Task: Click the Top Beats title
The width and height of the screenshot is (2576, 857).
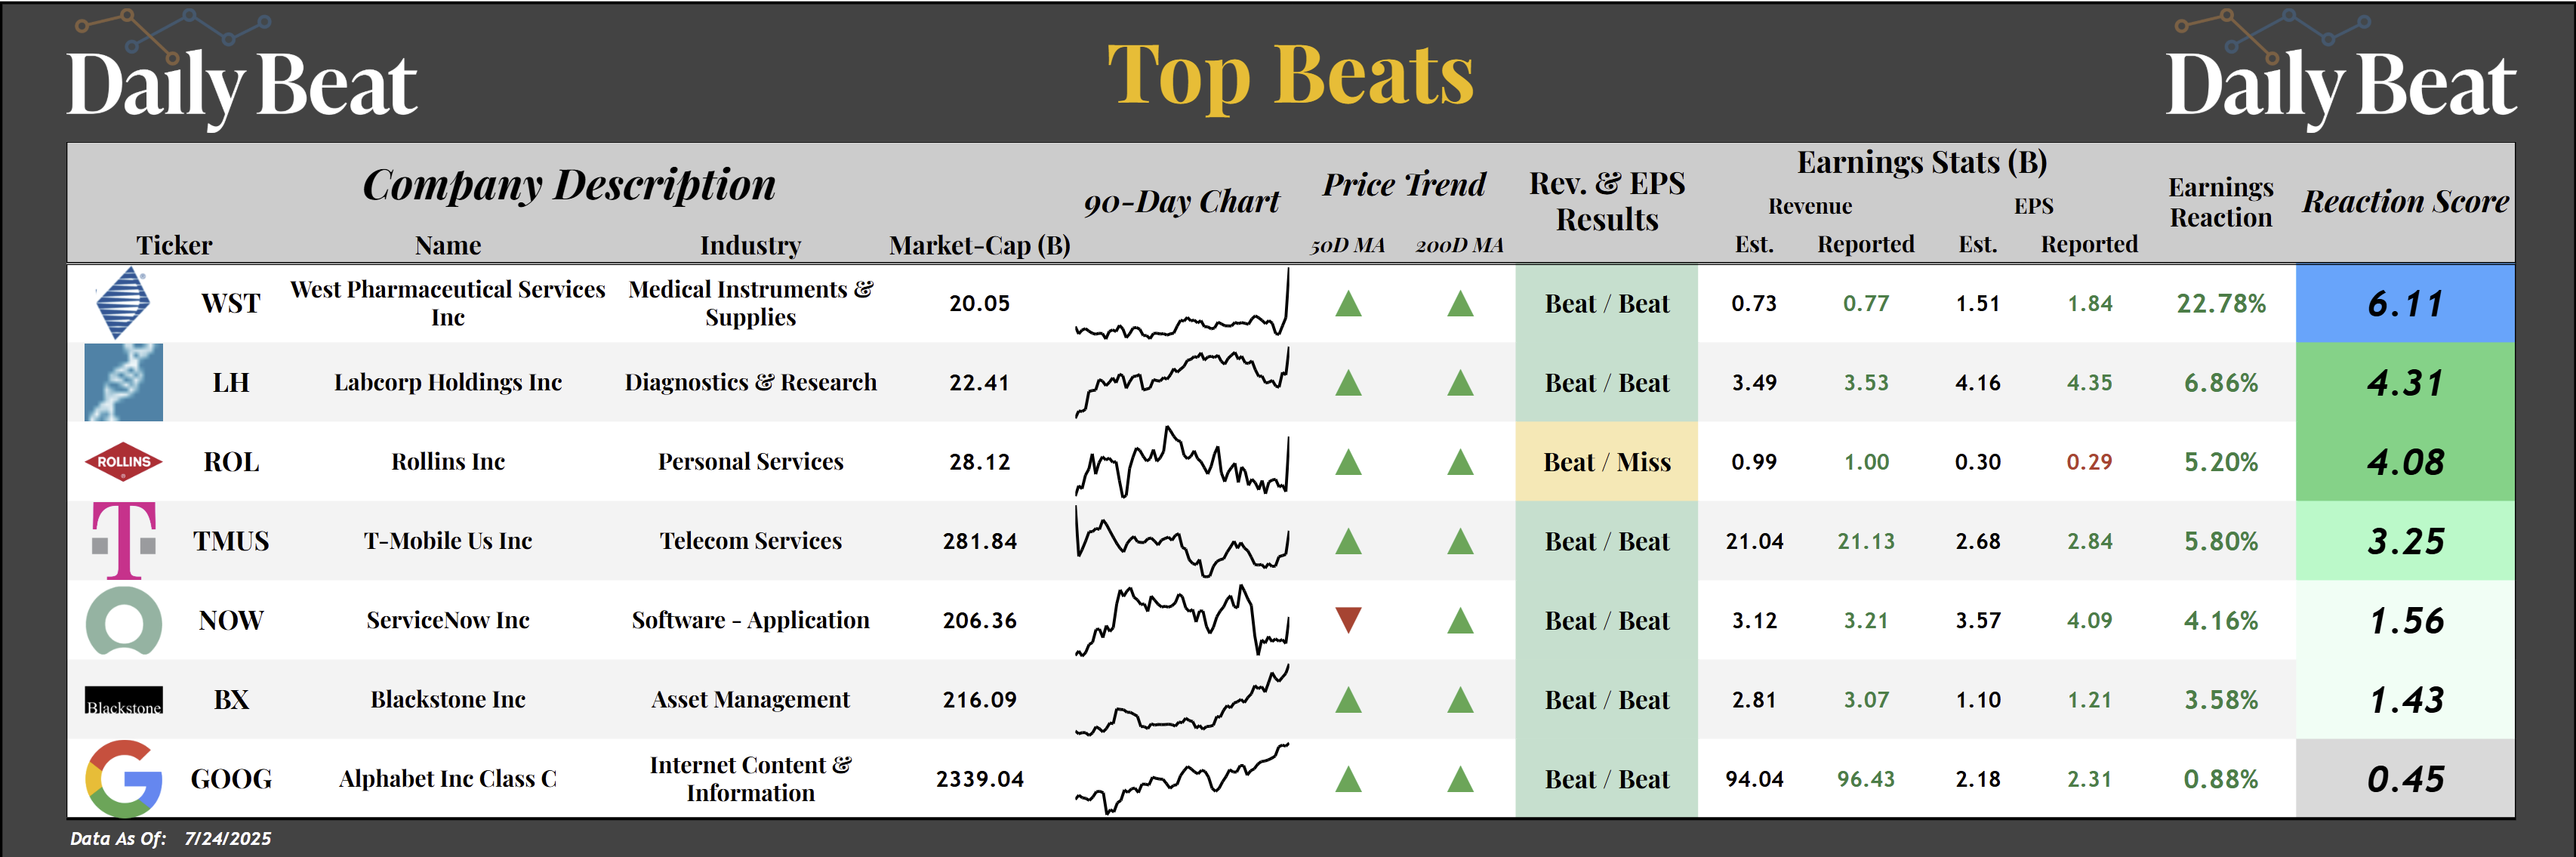Action: 1290,75
